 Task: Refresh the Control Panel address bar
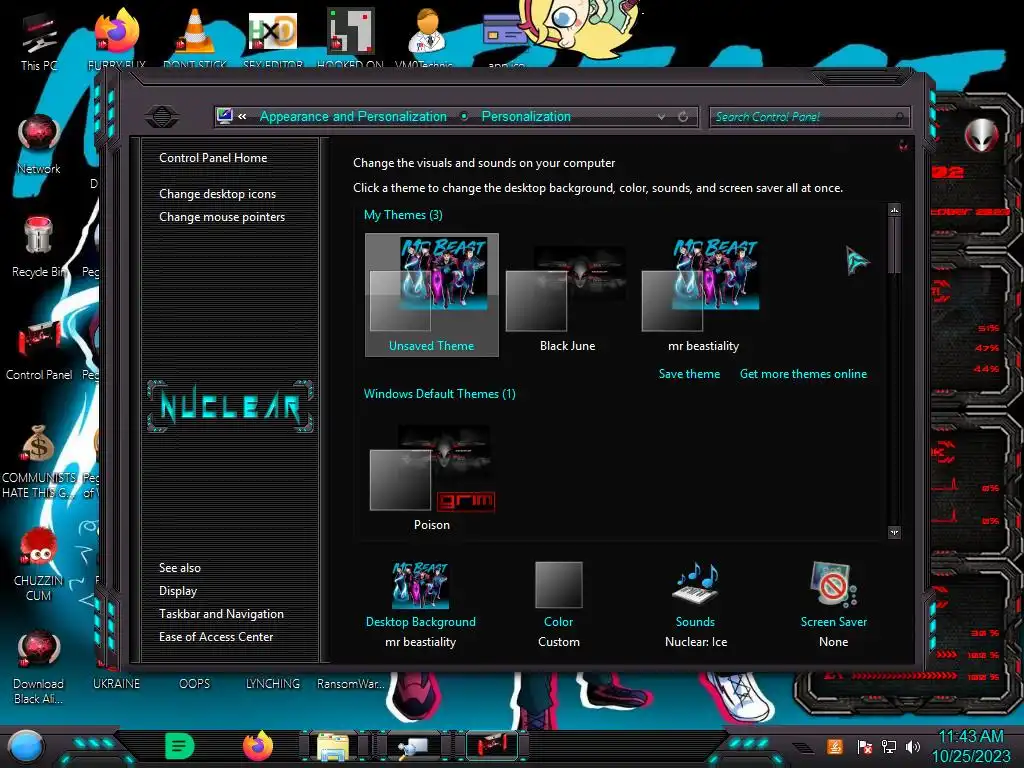(683, 117)
